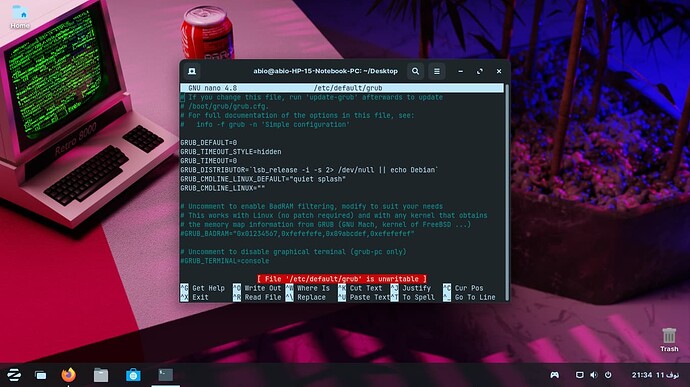
Task: Select the Terminal taskbar icon
Action: 165,375
